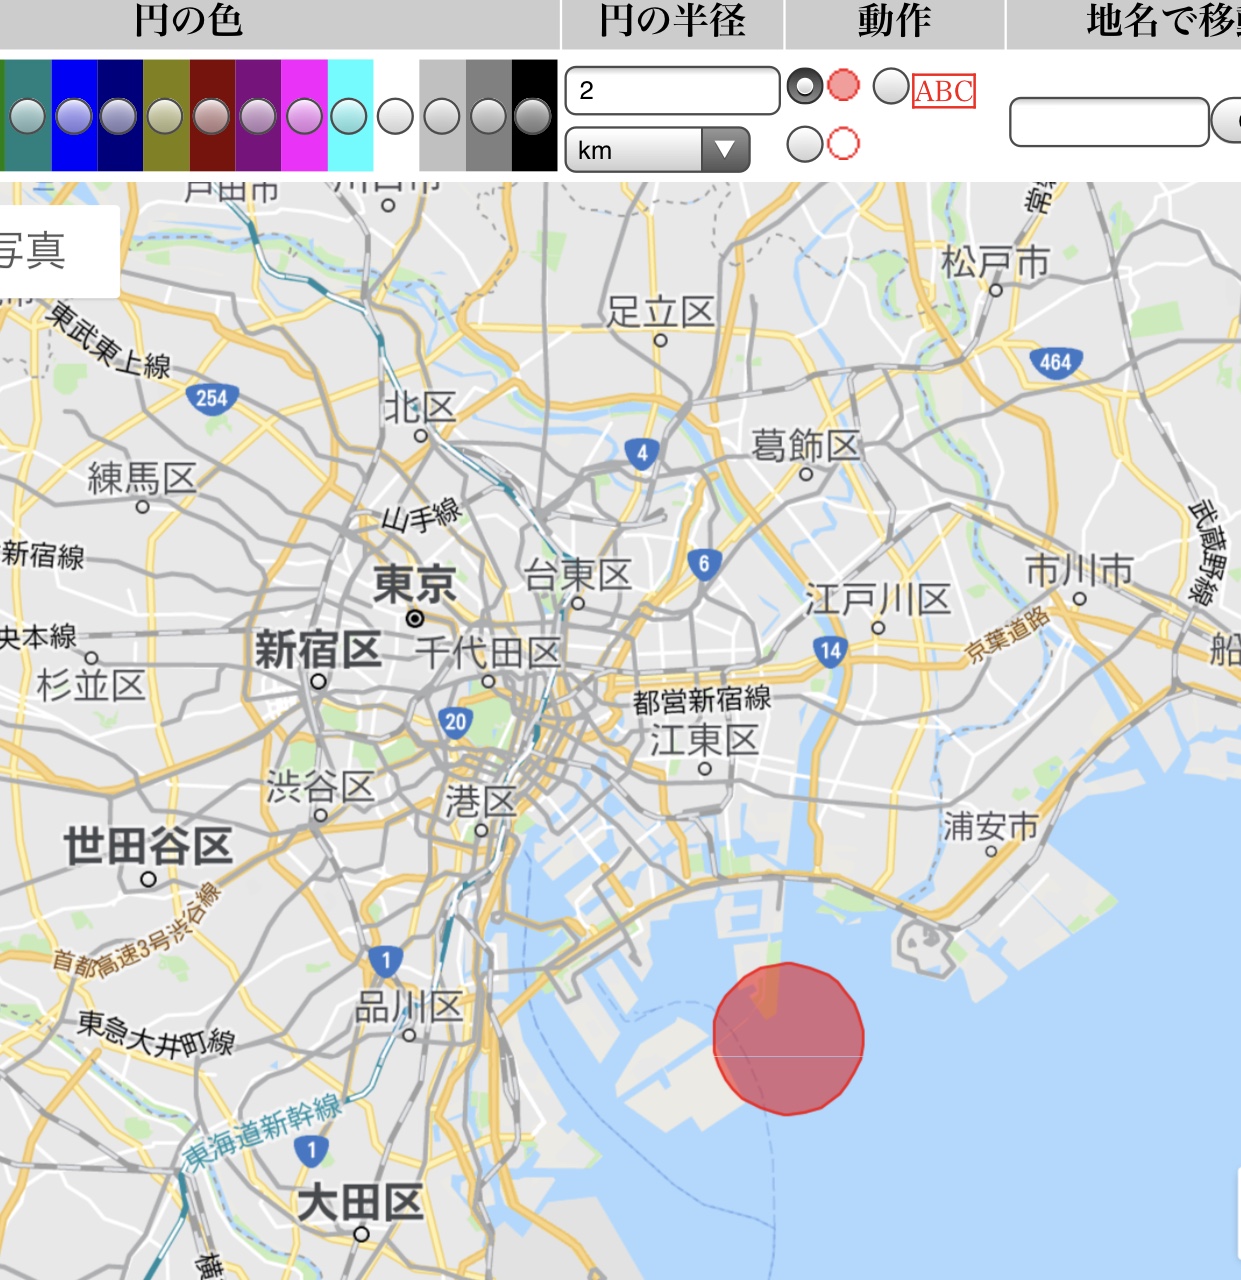Pick the cyan circle color

coord(349,116)
